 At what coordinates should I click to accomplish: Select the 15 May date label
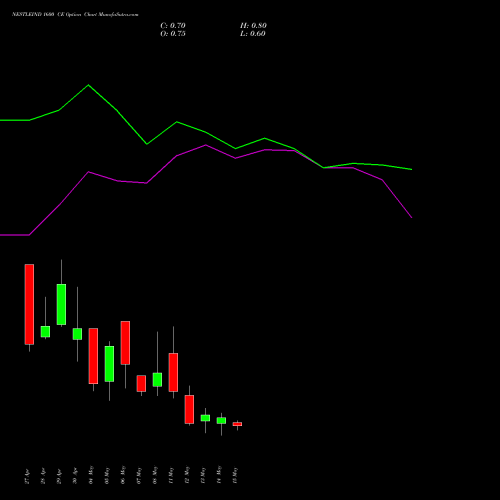pyautogui.click(x=235, y=475)
